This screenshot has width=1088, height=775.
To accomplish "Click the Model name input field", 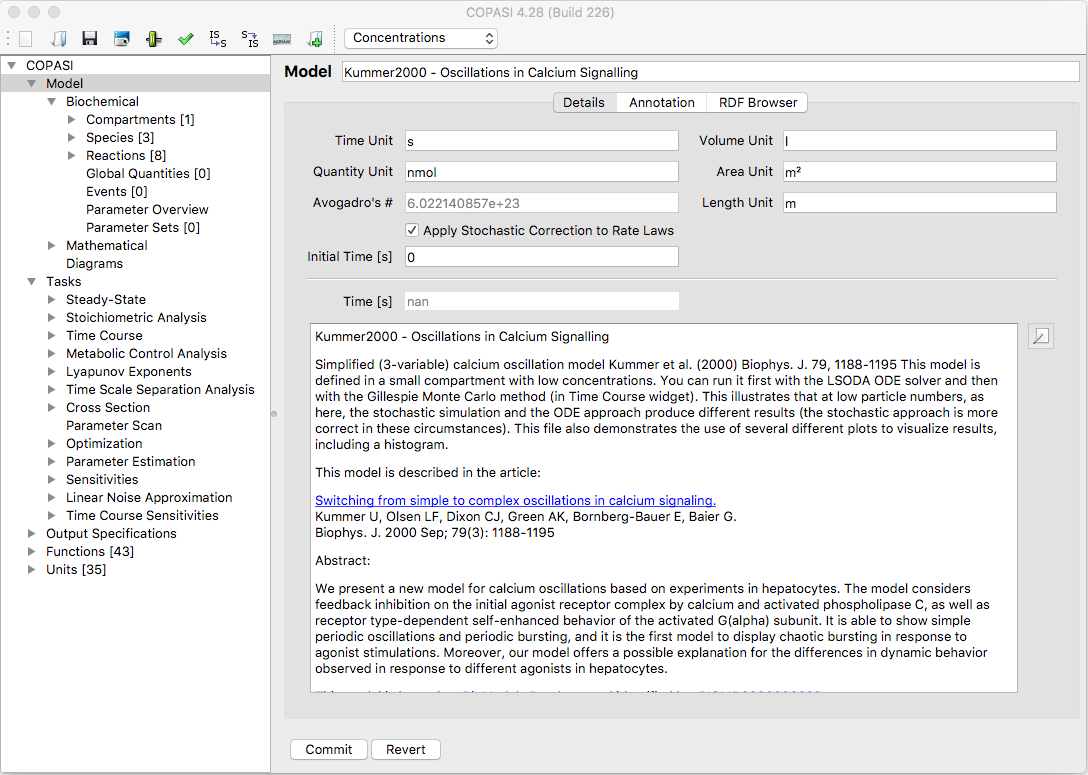I will coord(711,72).
